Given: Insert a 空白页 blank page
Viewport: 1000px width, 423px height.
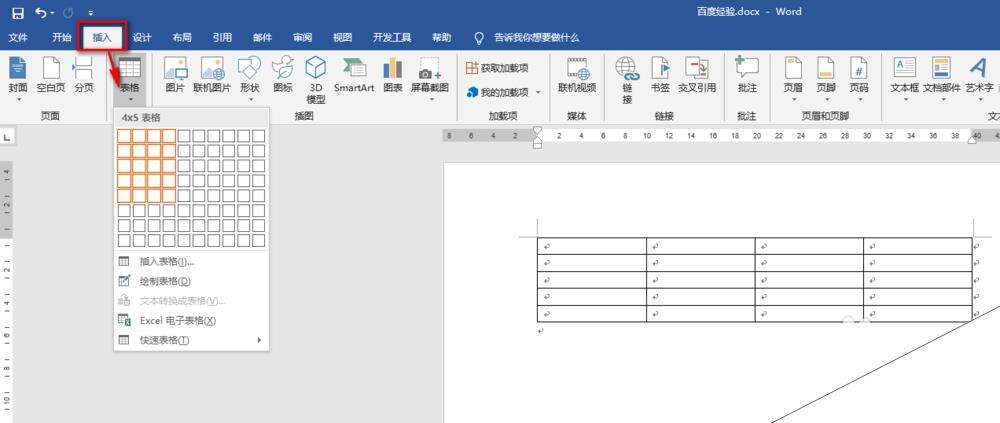Looking at the screenshot, I should click(x=51, y=75).
